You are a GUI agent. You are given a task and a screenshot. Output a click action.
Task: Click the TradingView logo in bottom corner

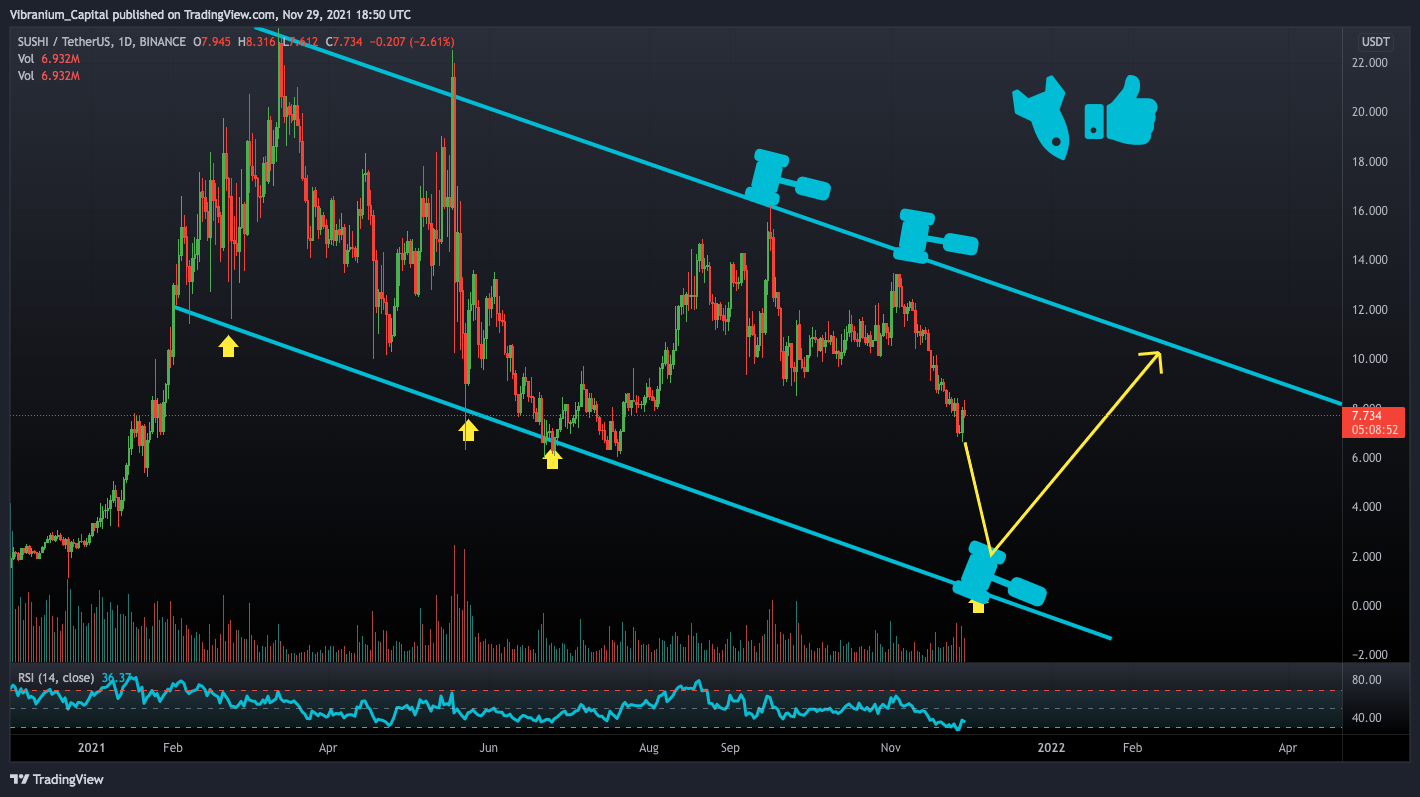pyautogui.click(x=57, y=779)
